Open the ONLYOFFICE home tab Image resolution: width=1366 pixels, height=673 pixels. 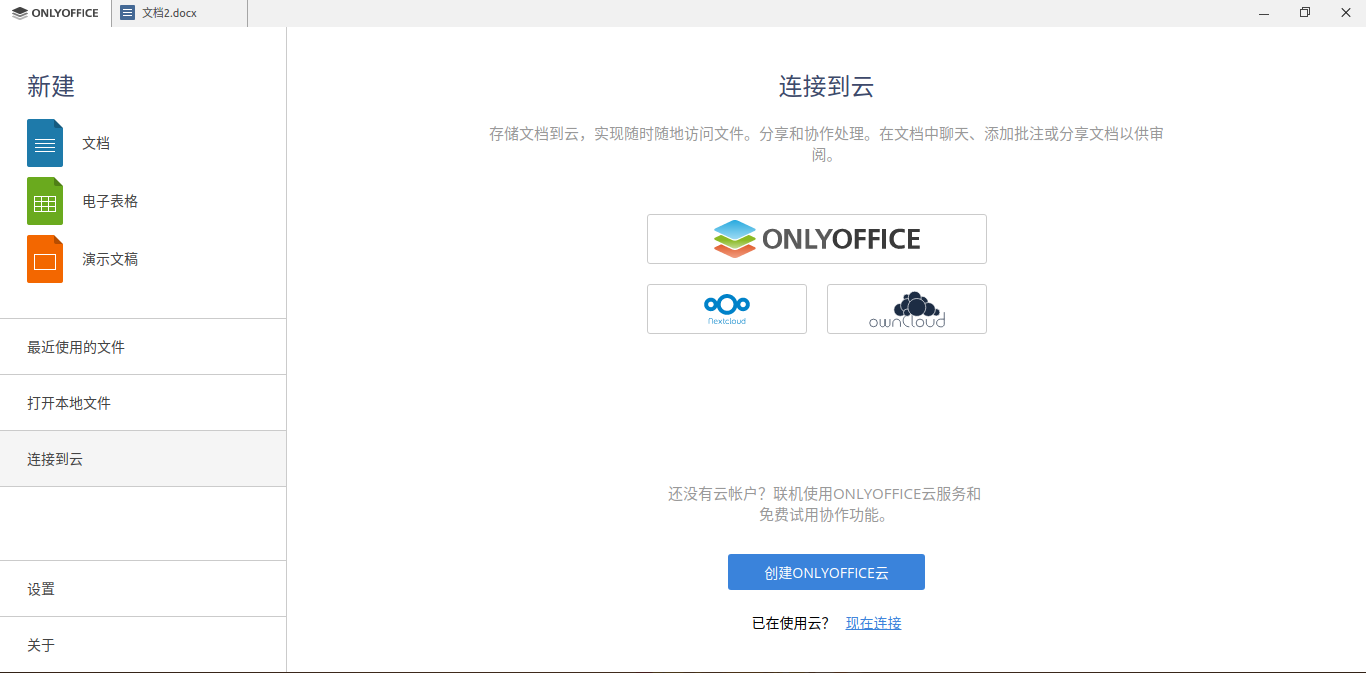coord(56,13)
